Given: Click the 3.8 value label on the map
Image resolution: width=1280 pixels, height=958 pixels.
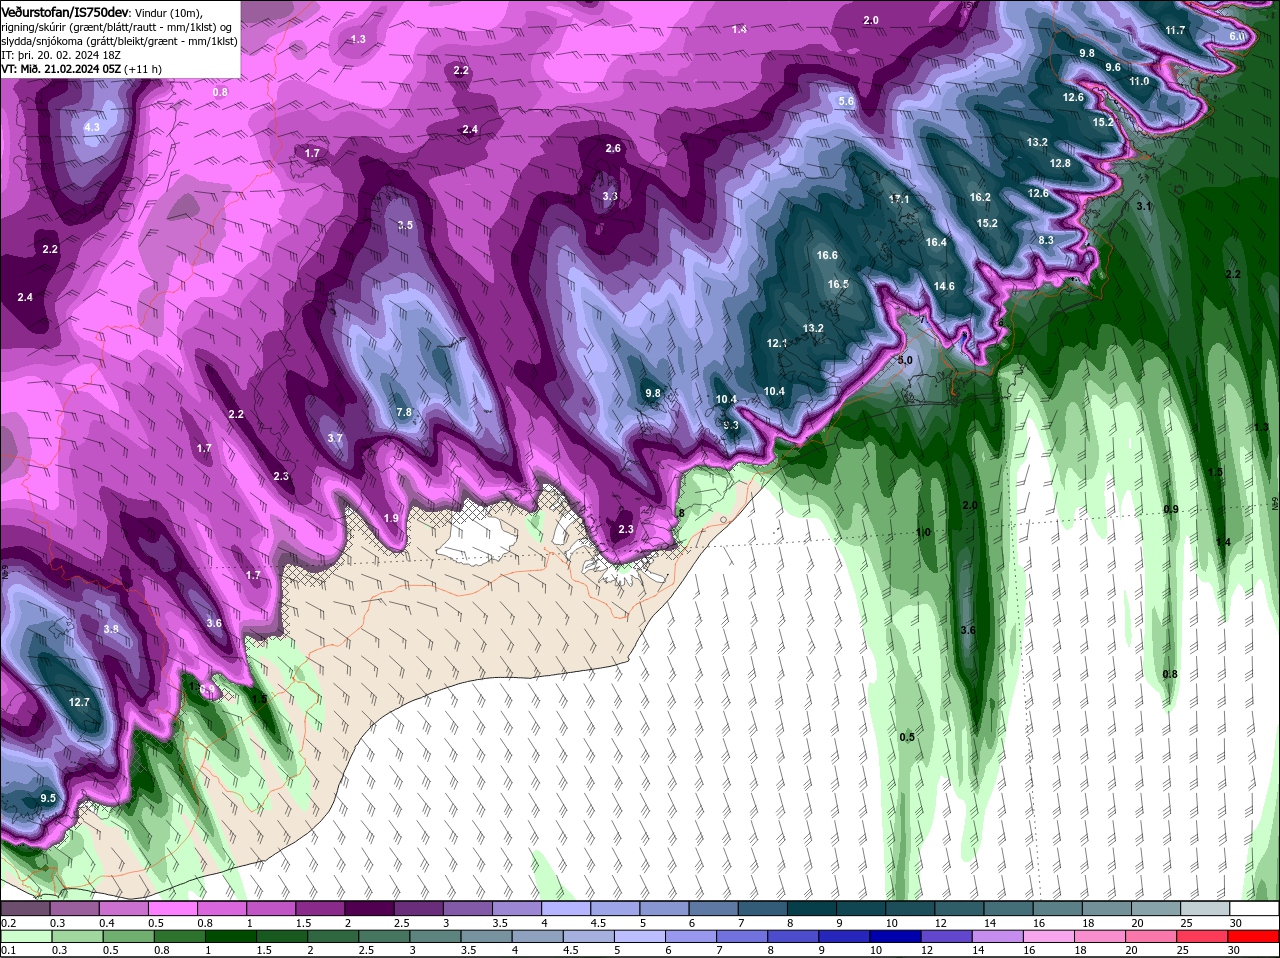Looking at the screenshot, I should tap(111, 629).
